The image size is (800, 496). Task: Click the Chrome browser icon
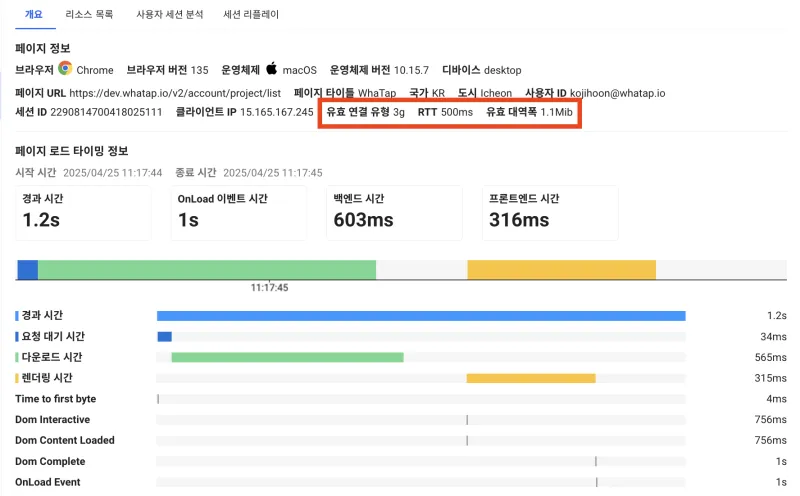[x=65, y=68]
